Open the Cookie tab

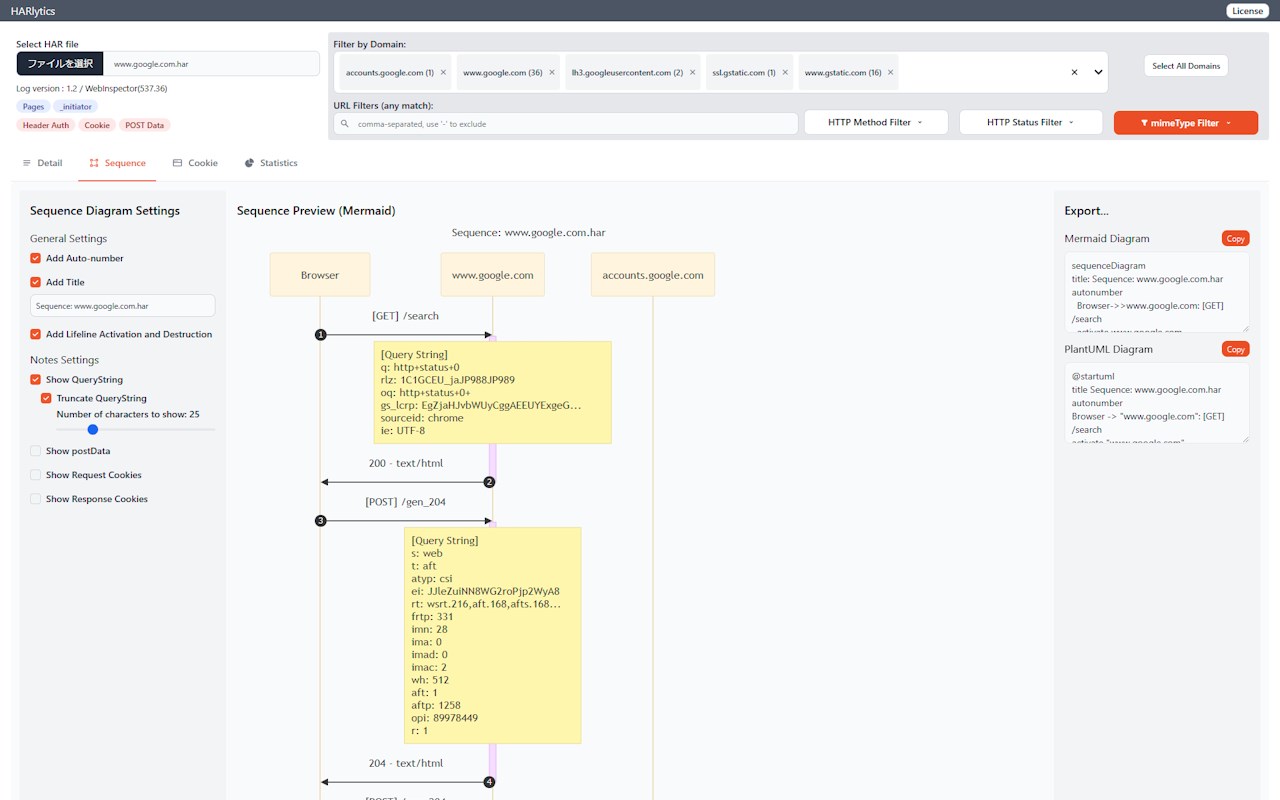point(195,163)
